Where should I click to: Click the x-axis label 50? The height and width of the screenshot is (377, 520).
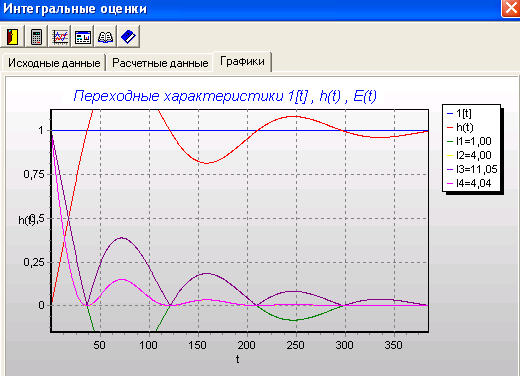[99, 345]
